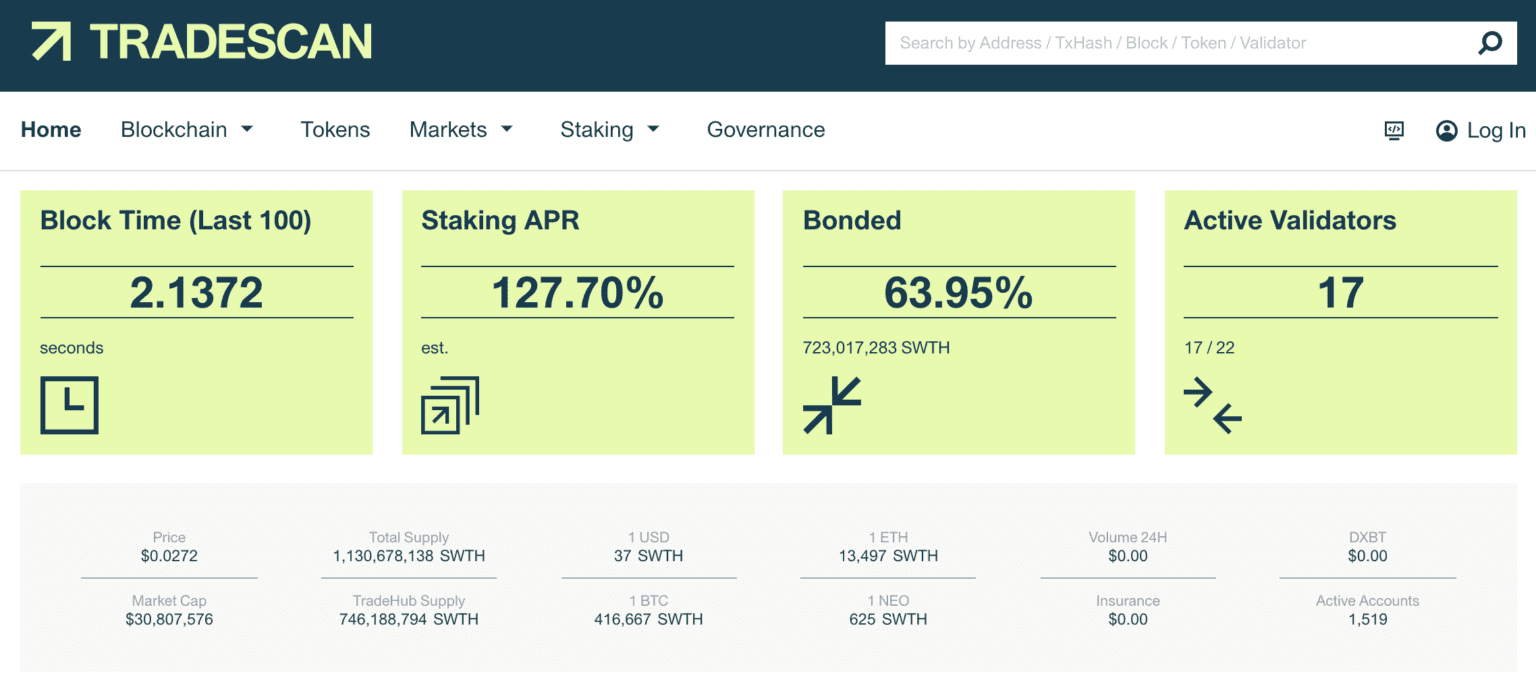
Task: Click the clock icon in Block Time card
Action: coord(69,405)
